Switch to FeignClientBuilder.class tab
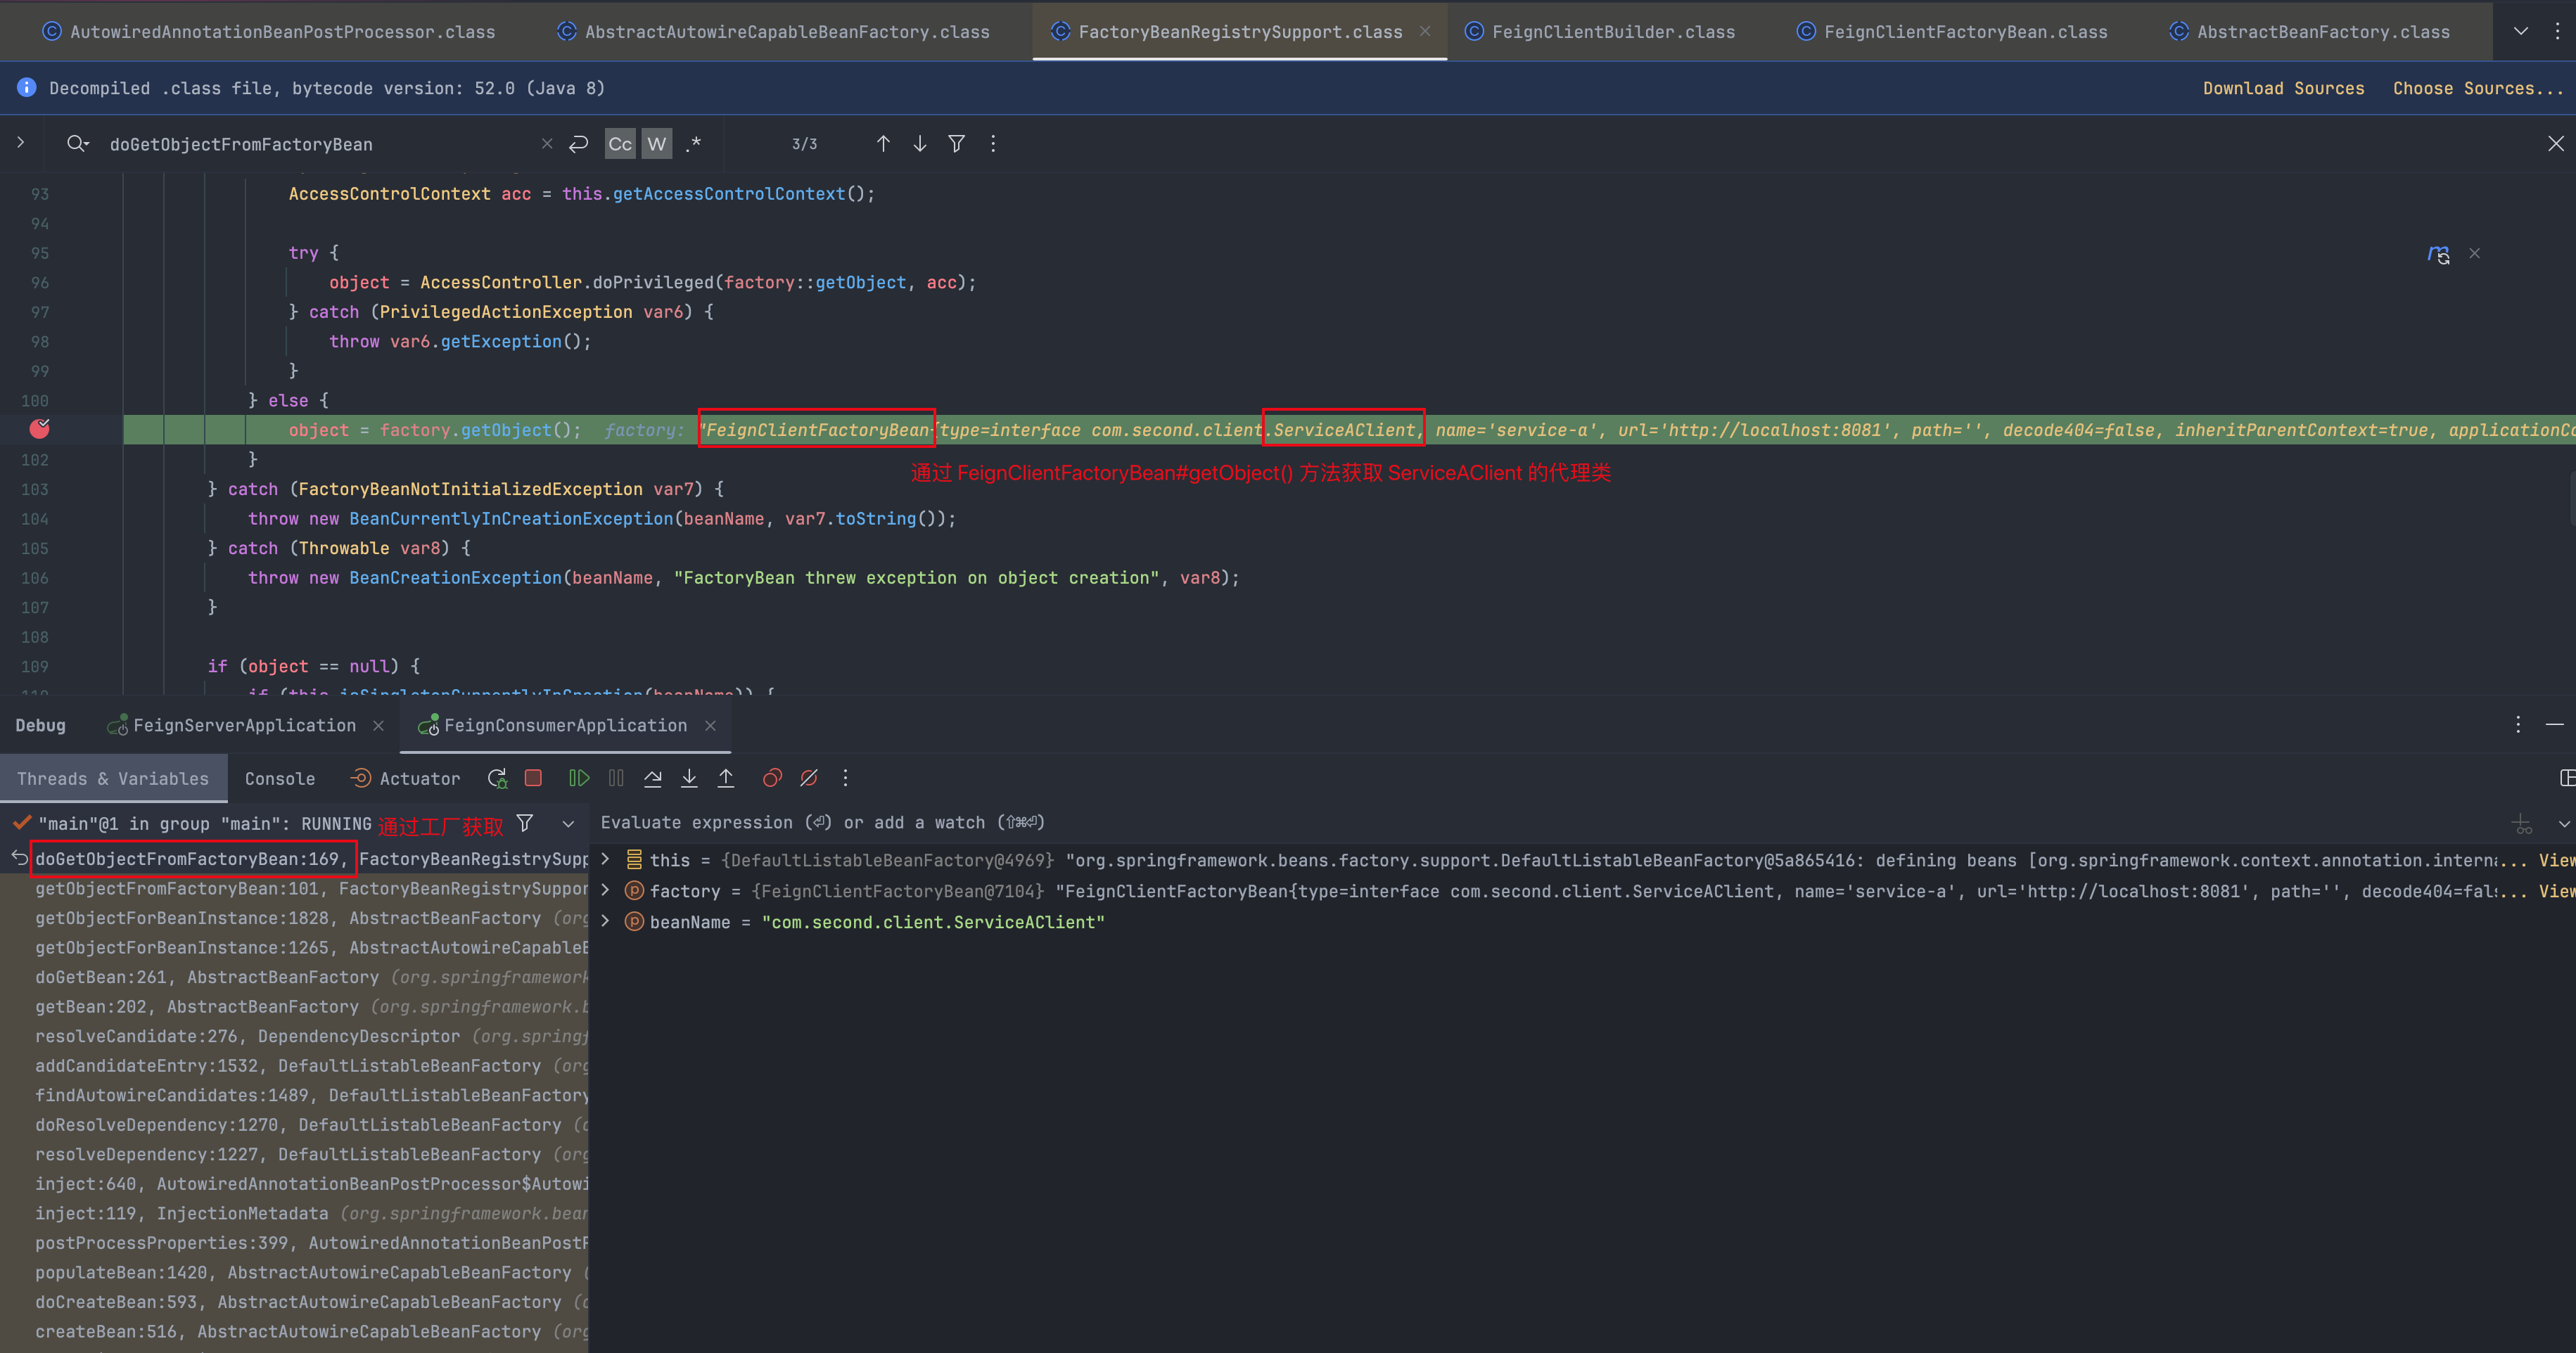 coord(1599,32)
